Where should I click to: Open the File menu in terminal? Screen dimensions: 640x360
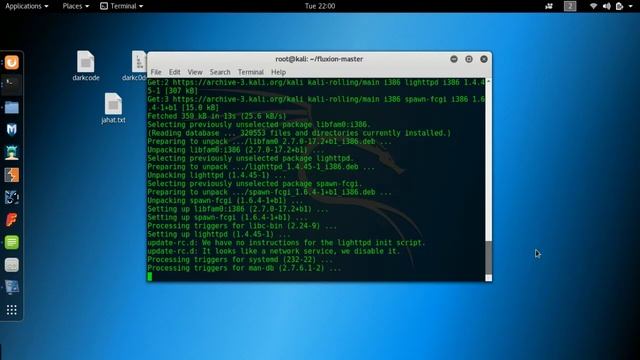156,72
